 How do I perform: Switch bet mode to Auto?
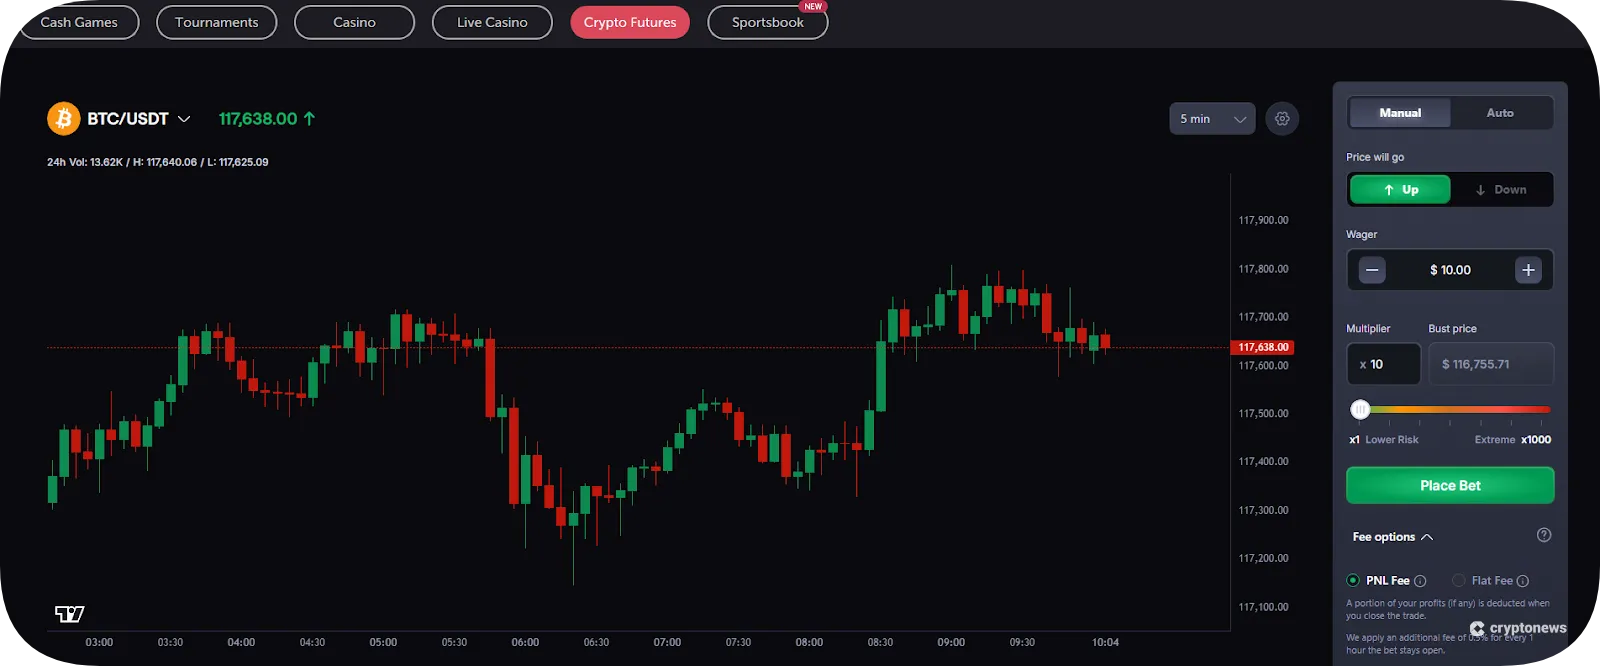pos(1499,113)
